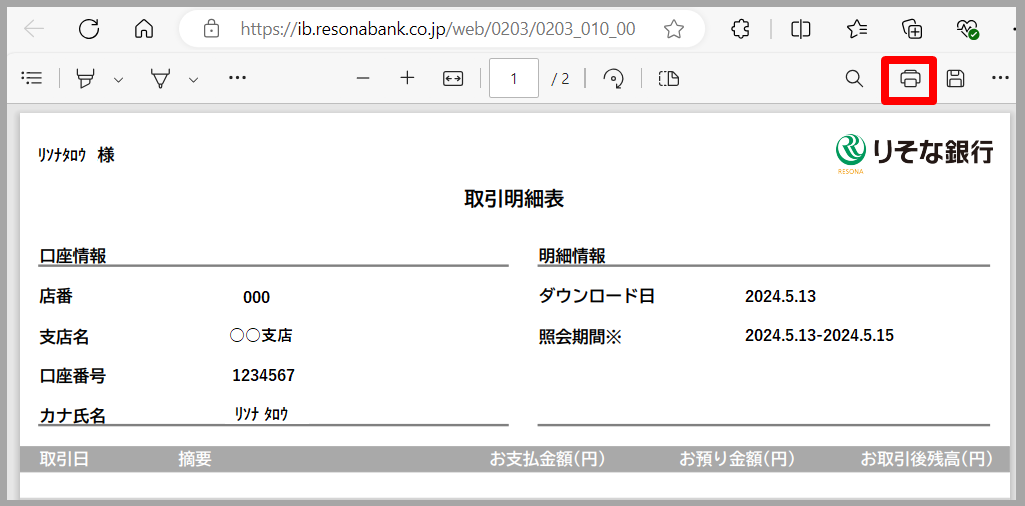
Task: Open the browser home page icon
Action: [144, 29]
